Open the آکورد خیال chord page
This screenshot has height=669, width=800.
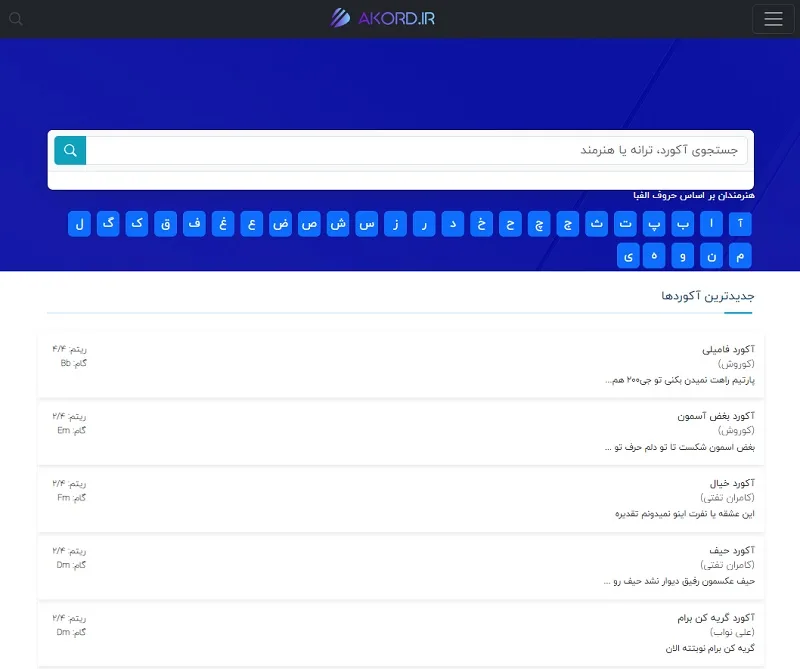click(732, 483)
